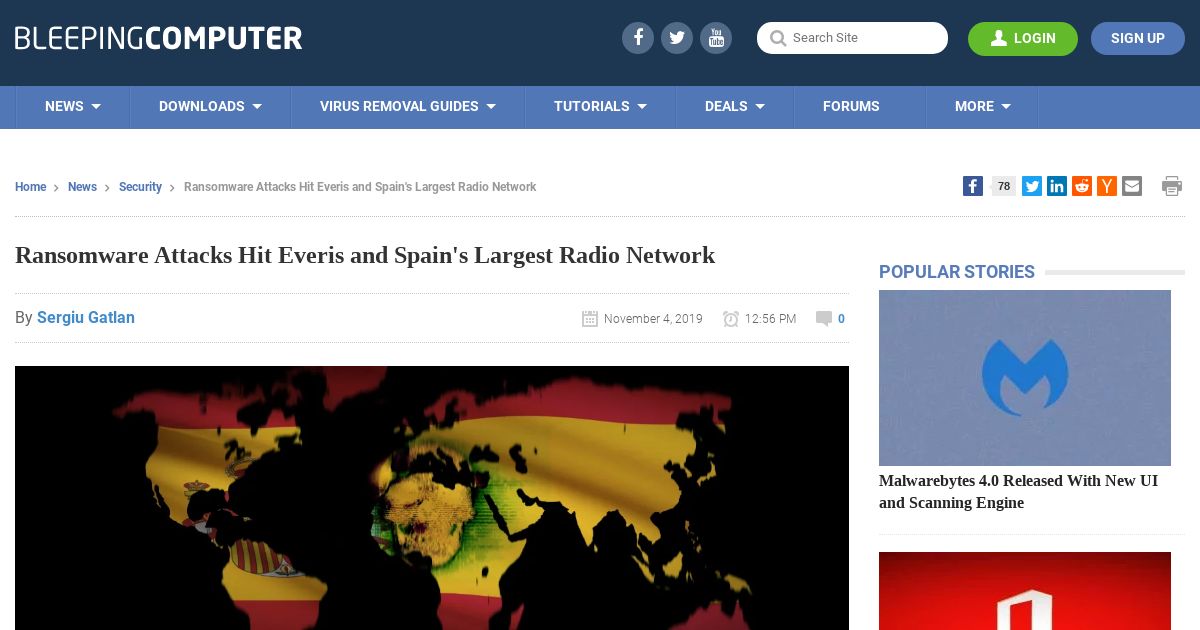1200x630 pixels.
Task: Expand the More dropdown menu
Action: click(983, 106)
